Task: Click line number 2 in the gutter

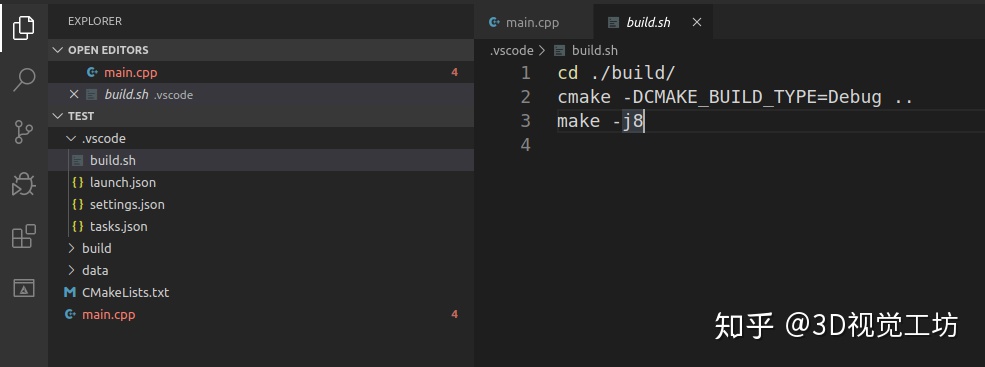Action: pyautogui.click(x=525, y=97)
